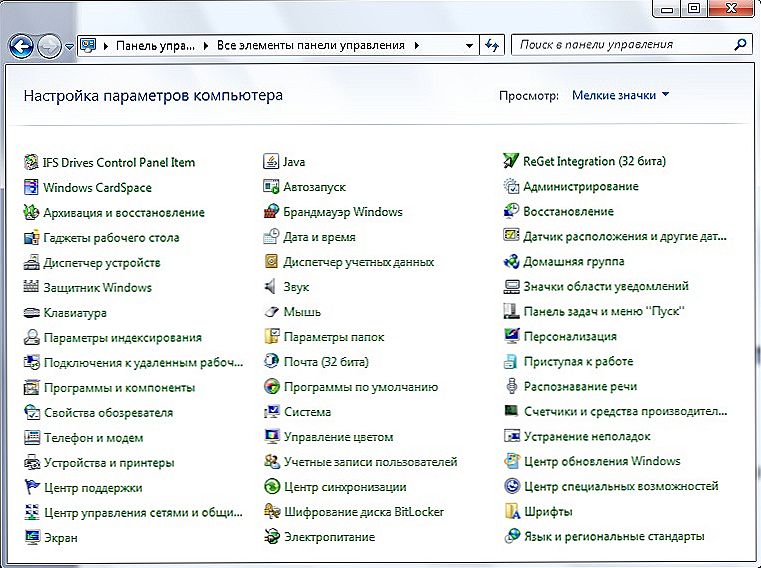Open the Архивация и восстановление icon
This screenshot has height=568, width=761.
[31, 212]
